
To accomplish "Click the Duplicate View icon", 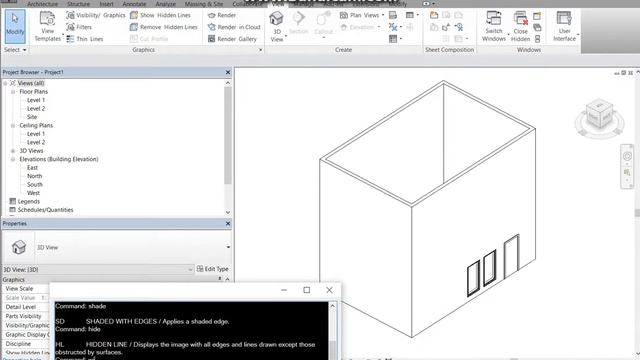I will tap(393, 27).
